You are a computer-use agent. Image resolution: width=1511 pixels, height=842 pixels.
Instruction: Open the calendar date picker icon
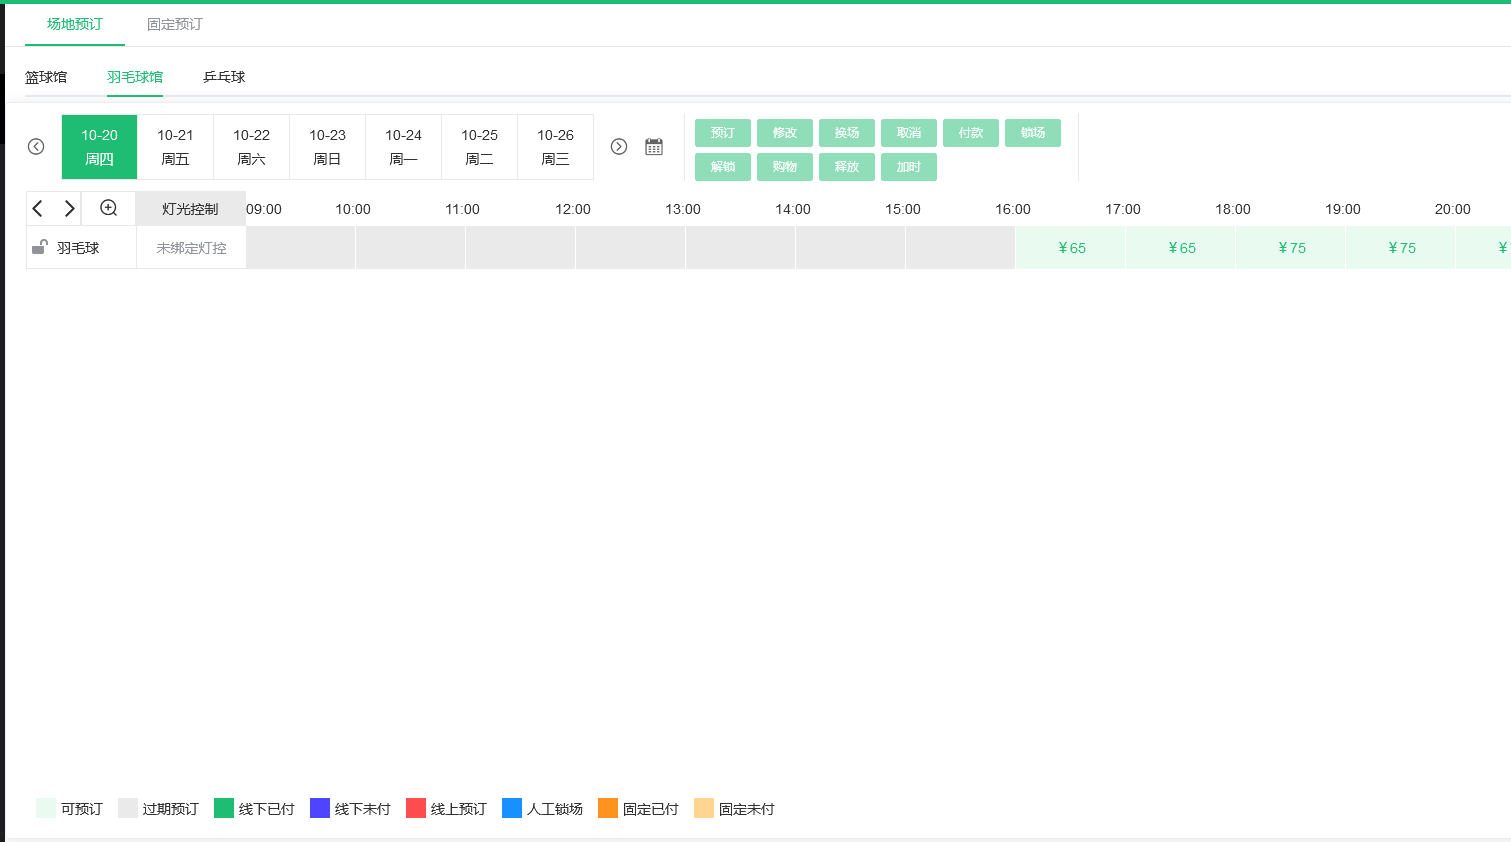654,147
